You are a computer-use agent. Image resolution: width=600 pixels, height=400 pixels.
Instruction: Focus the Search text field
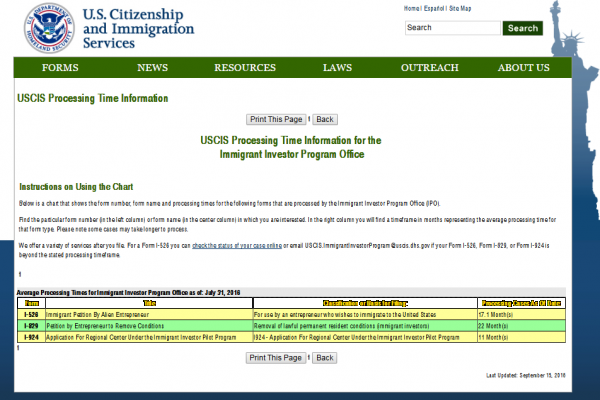(x=451, y=28)
